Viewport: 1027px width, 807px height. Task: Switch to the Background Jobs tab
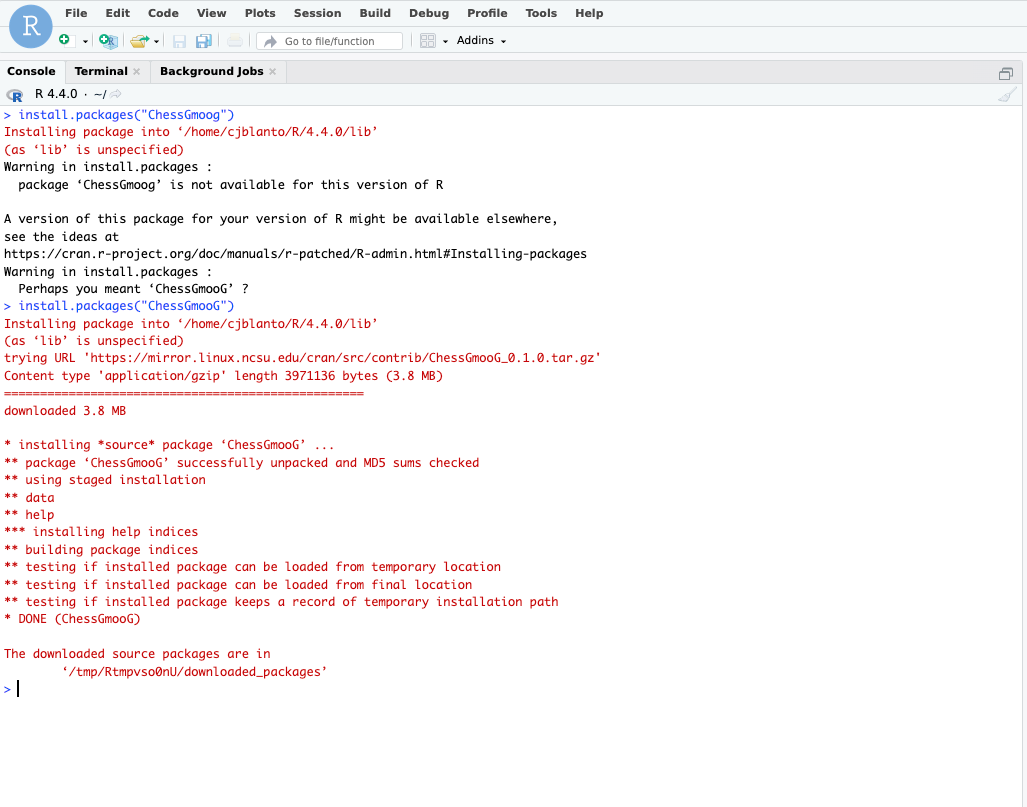pyautogui.click(x=212, y=71)
